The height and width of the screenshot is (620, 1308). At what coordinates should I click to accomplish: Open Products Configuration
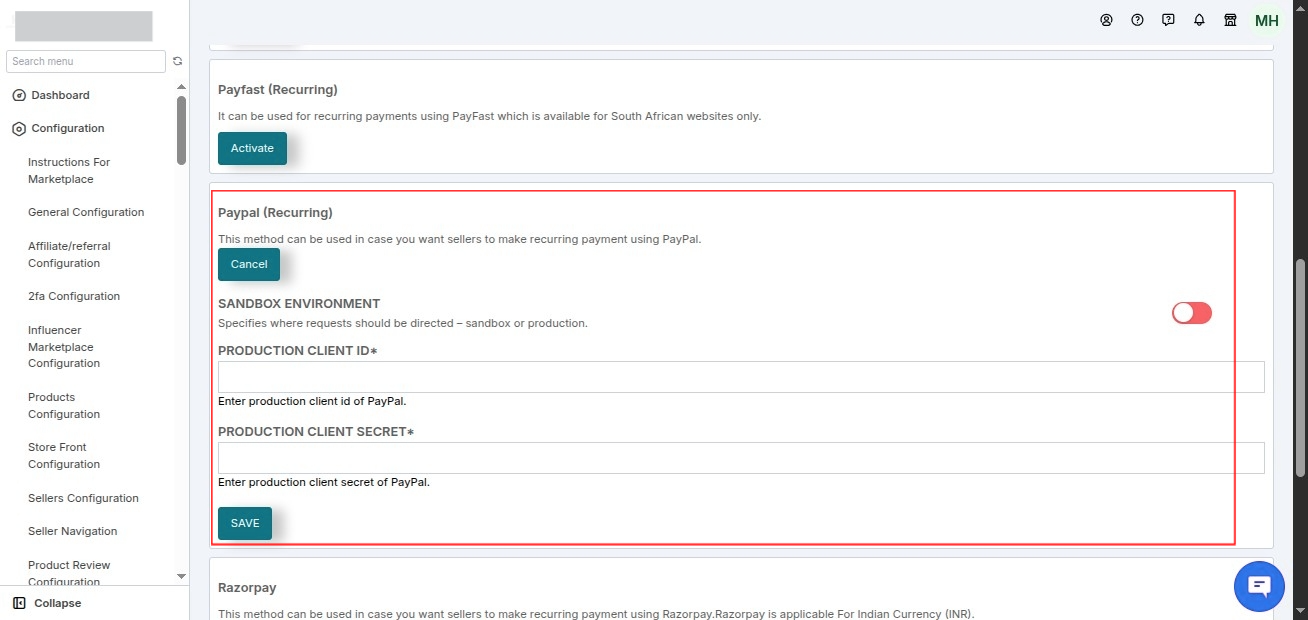coord(64,406)
